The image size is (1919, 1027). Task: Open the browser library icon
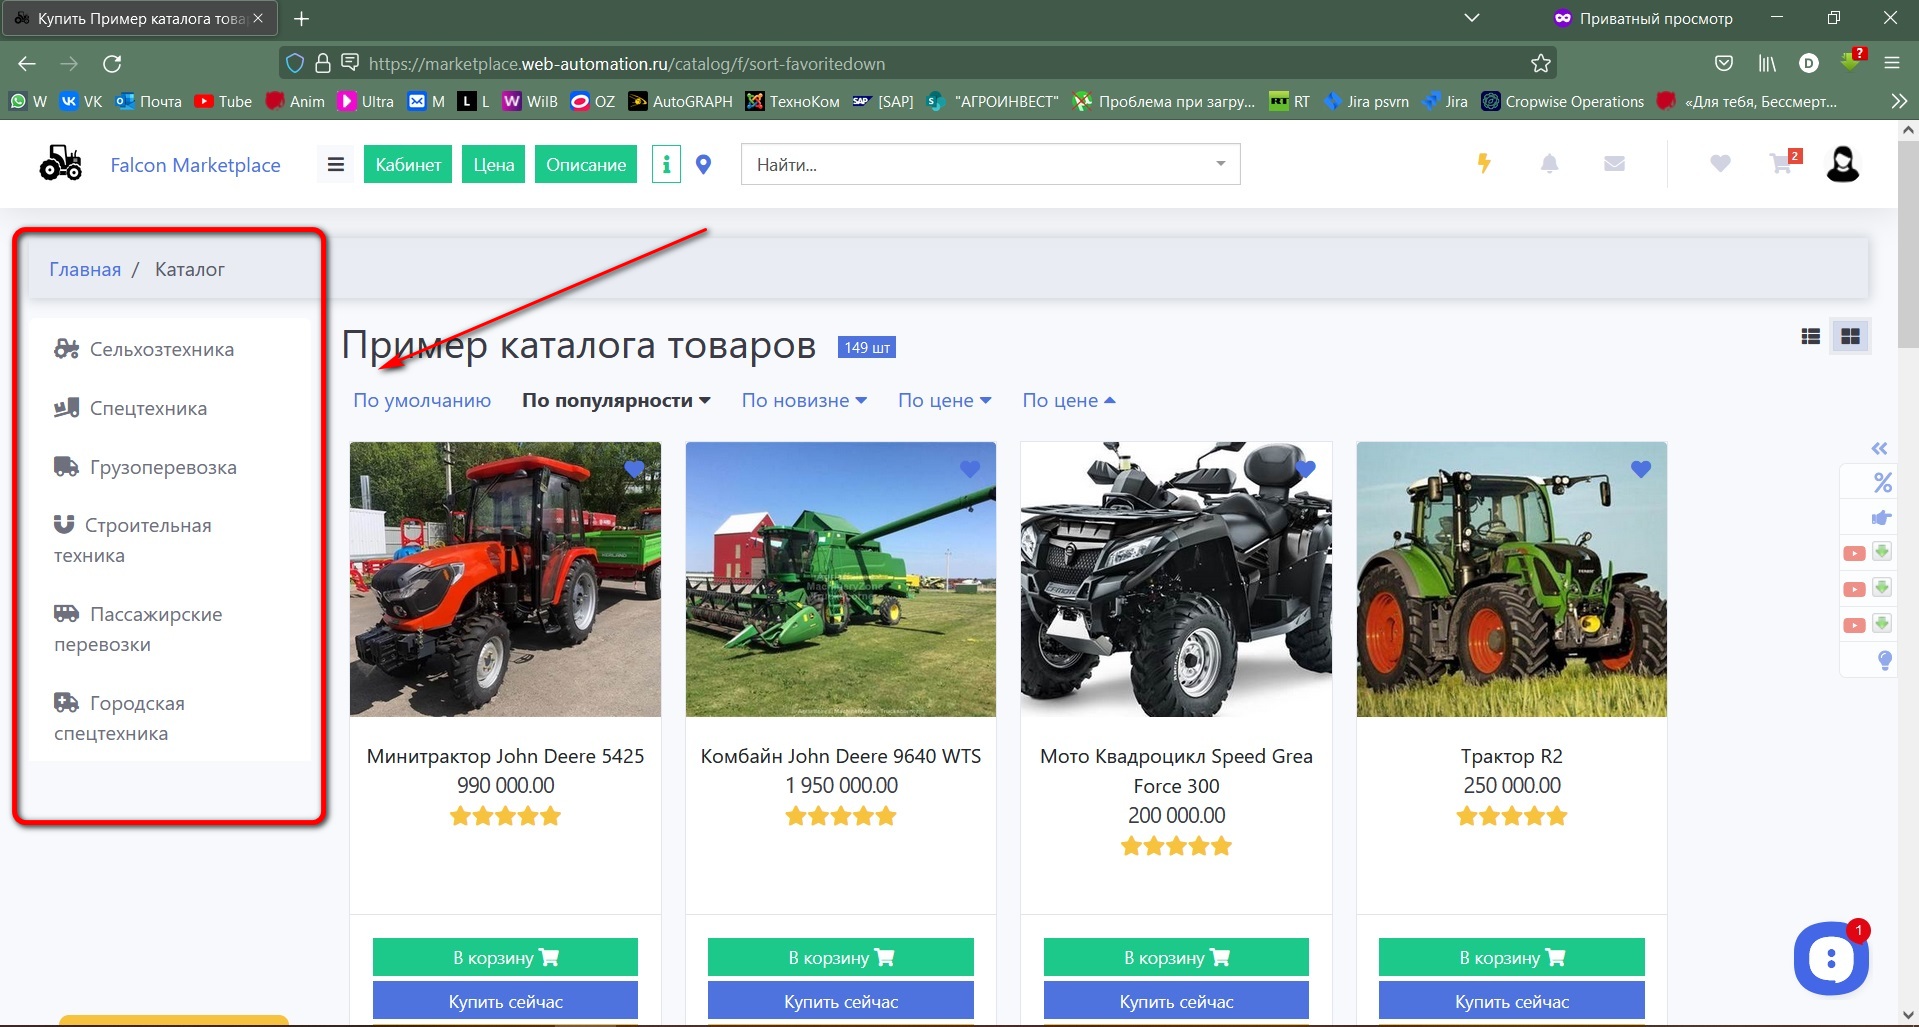(1767, 63)
